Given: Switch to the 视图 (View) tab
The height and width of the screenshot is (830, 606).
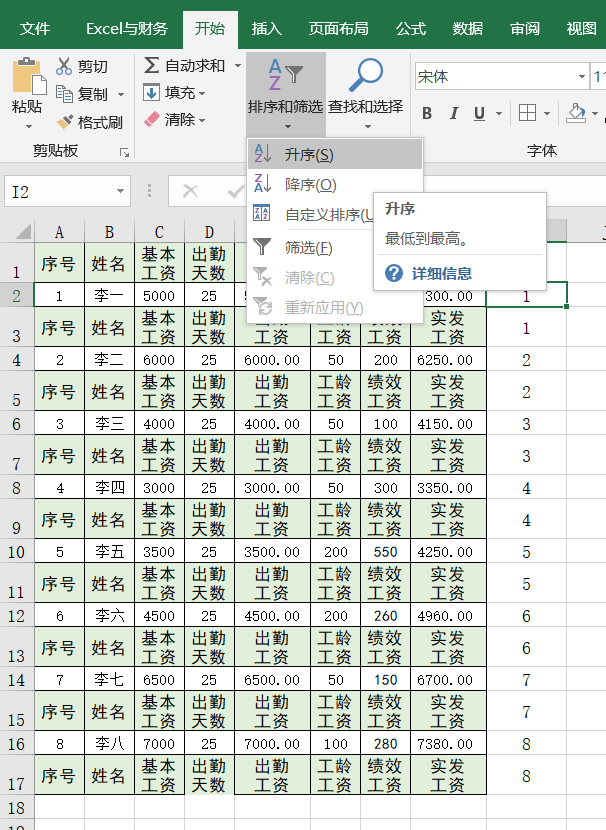Looking at the screenshot, I should pos(581,29).
